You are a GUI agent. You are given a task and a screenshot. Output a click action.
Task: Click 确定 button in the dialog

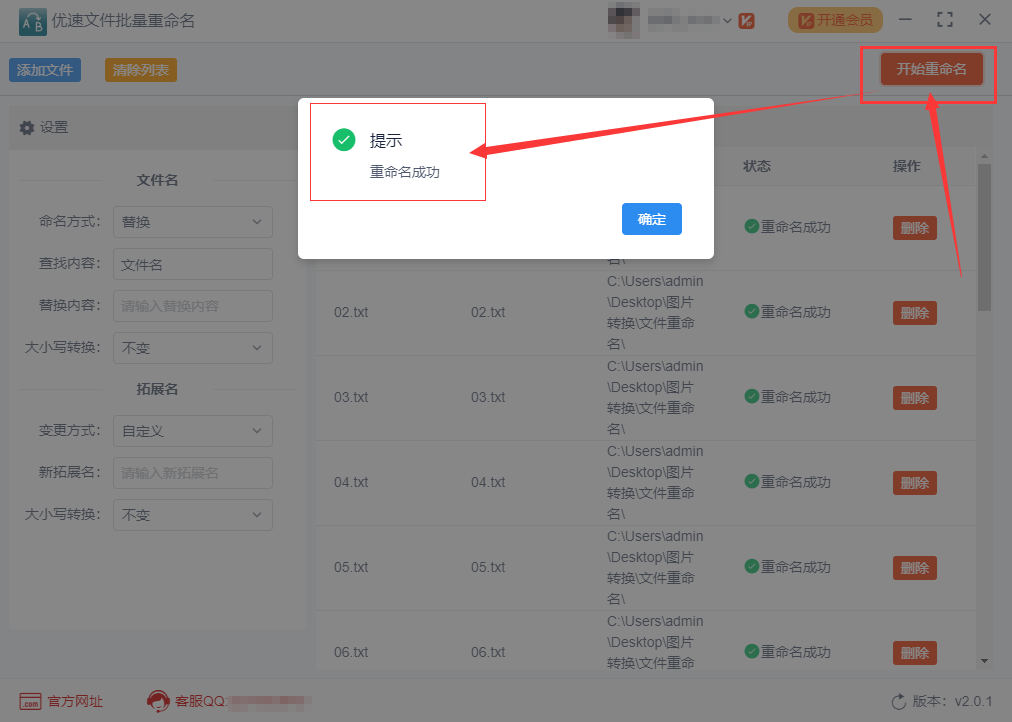click(x=652, y=219)
